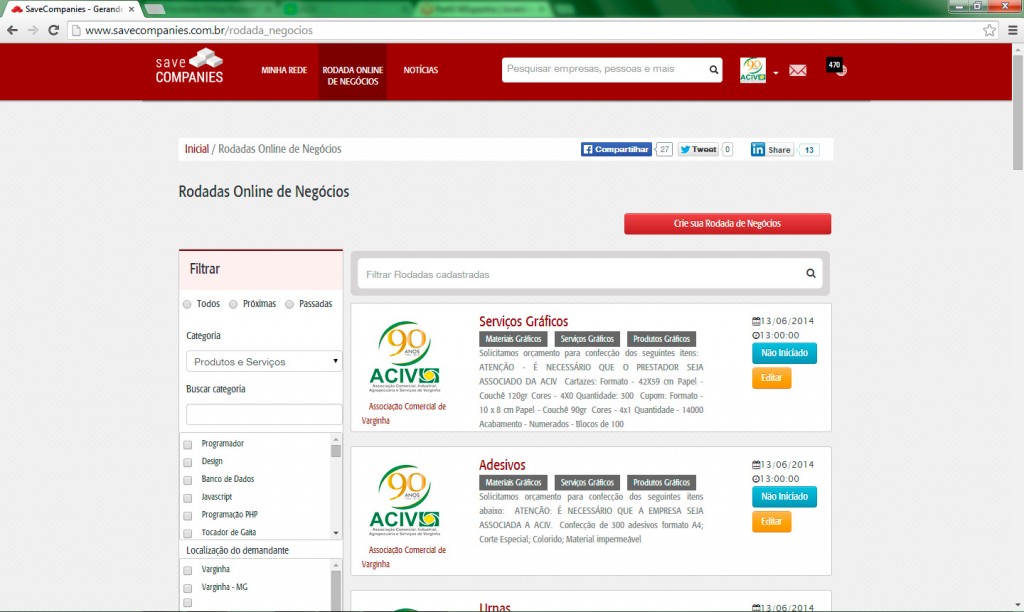The image size is (1024, 612).
Task: Check the Tocador de Gaita category
Action: click(188, 533)
